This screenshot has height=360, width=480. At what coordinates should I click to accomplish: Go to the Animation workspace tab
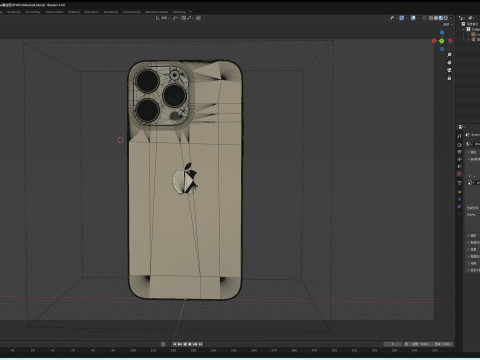(92, 12)
